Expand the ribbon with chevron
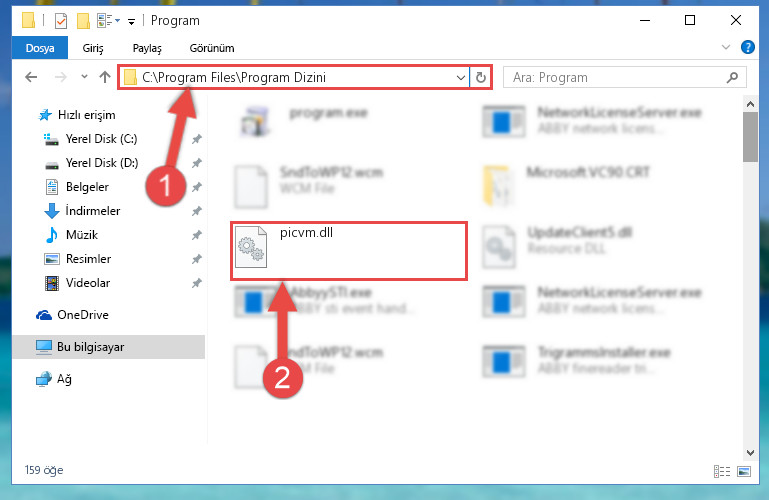The width and height of the screenshot is (769, 500). coord(726,47)
